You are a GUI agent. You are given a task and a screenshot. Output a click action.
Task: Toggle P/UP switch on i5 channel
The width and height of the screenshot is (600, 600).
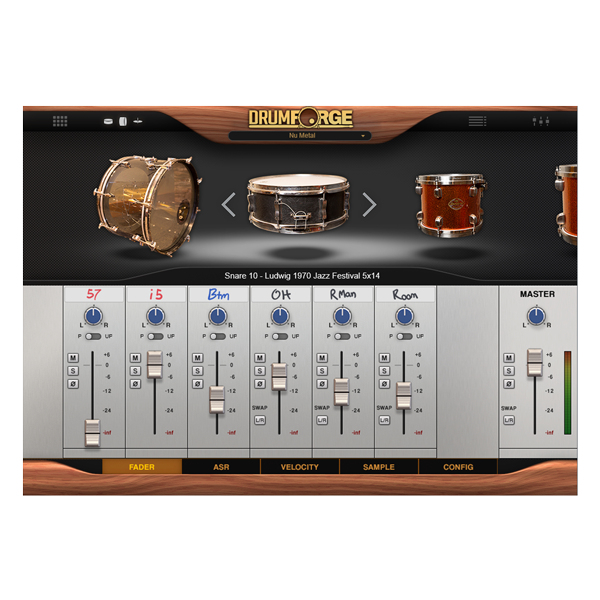pos(155,336)
